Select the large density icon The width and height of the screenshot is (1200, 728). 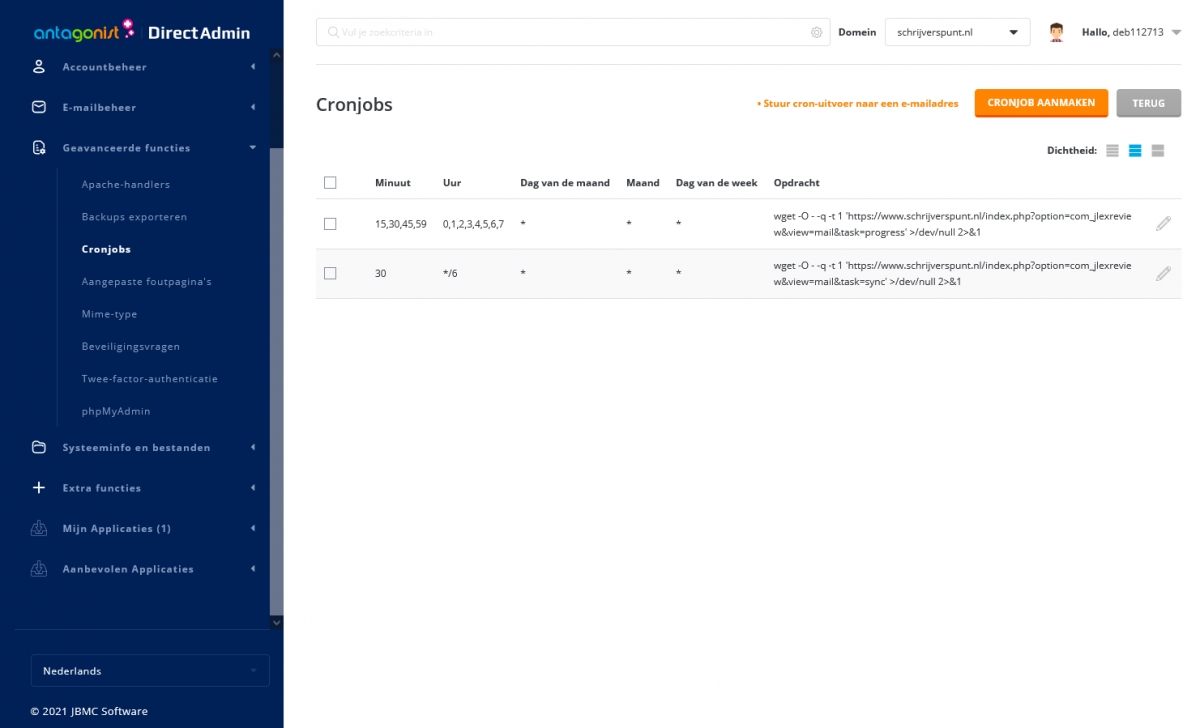(1158, 151)
